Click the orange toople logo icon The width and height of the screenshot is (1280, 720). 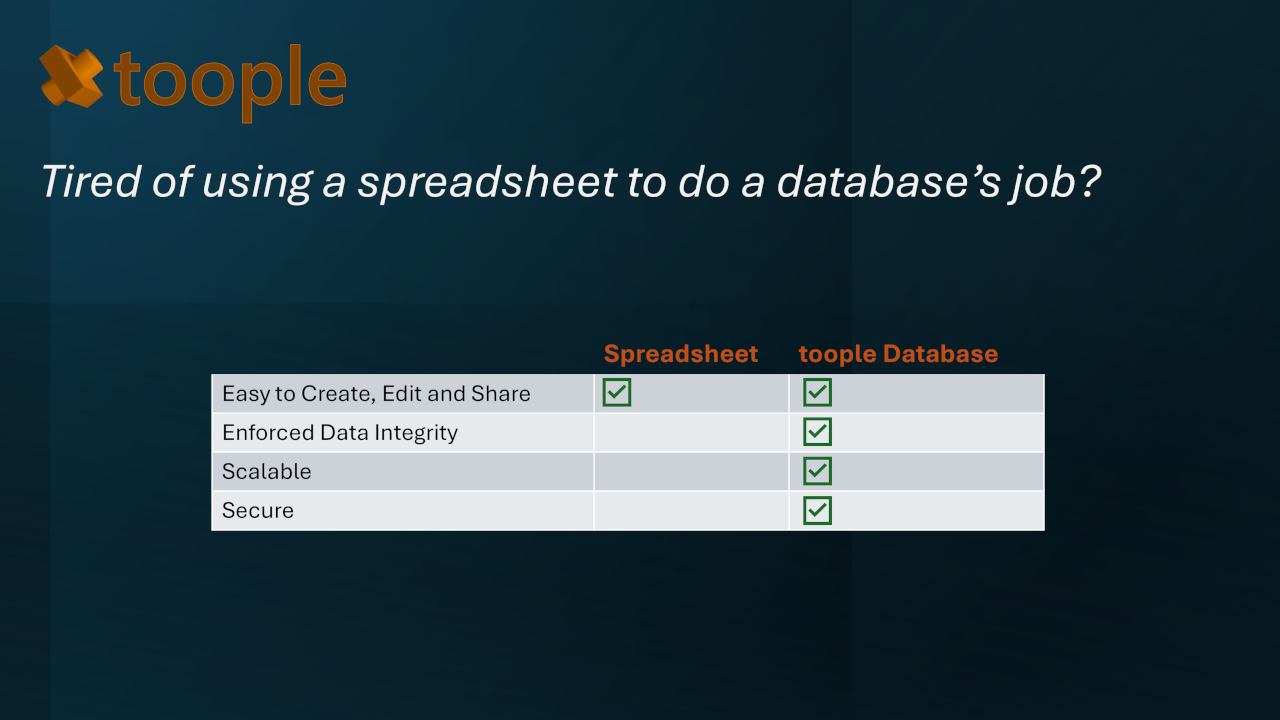(x=71, y=76)
